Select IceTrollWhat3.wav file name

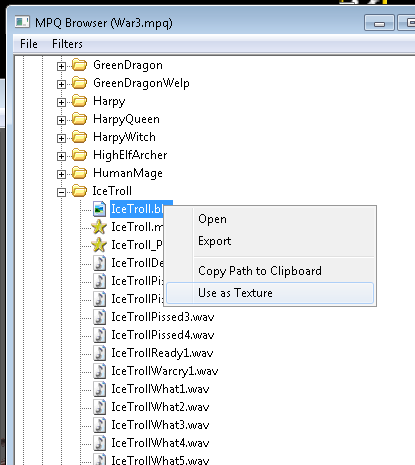point(160,425)
